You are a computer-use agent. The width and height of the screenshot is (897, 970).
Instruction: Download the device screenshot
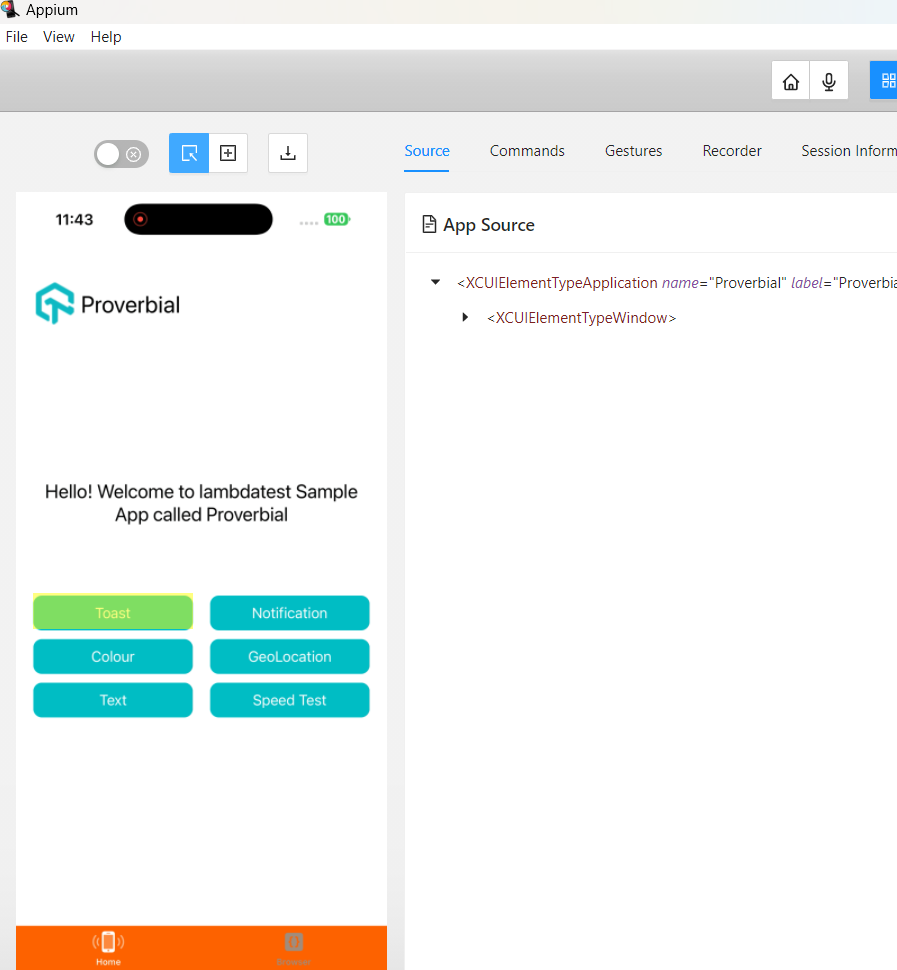pyautogui.click(x=288, y=153)
